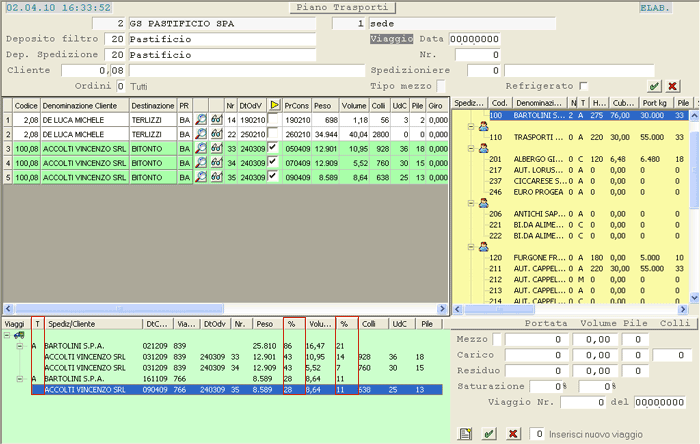Click Colli column header in orders grid

(379, 106)
